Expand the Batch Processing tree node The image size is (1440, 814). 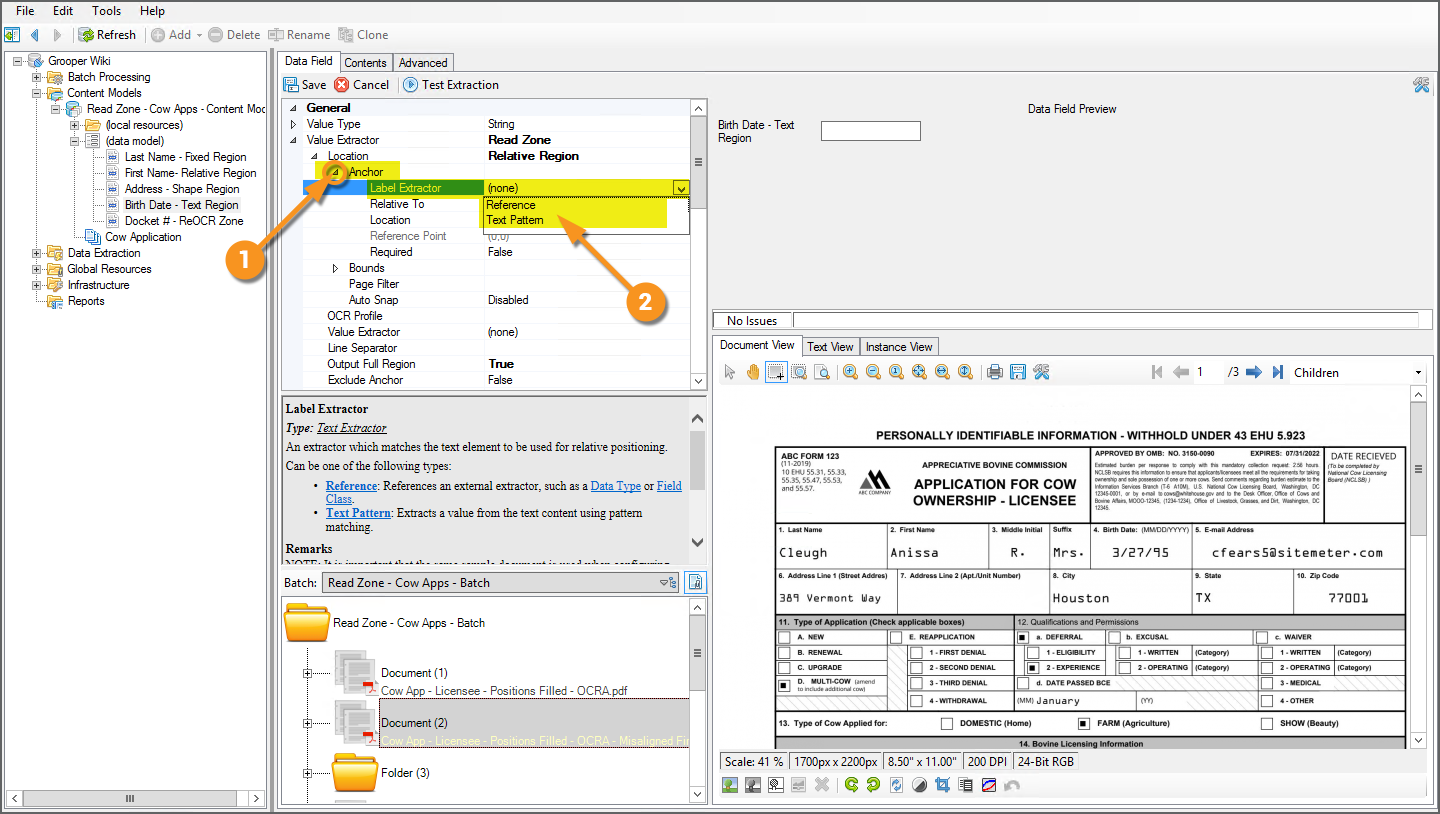tap(37, 77)
